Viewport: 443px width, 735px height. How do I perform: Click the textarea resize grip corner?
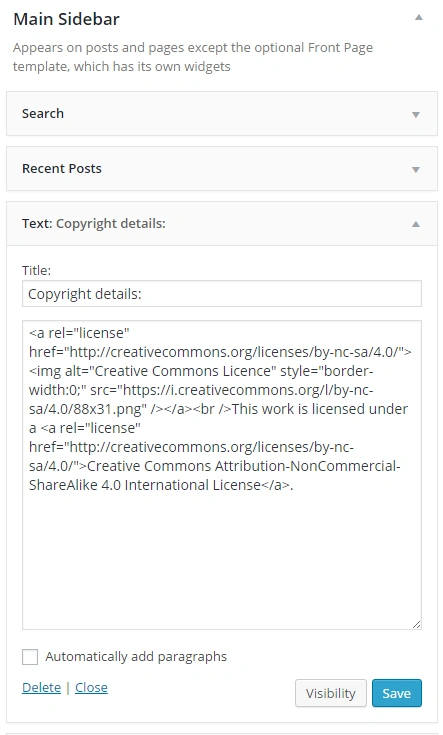click(x=416, y=624)
